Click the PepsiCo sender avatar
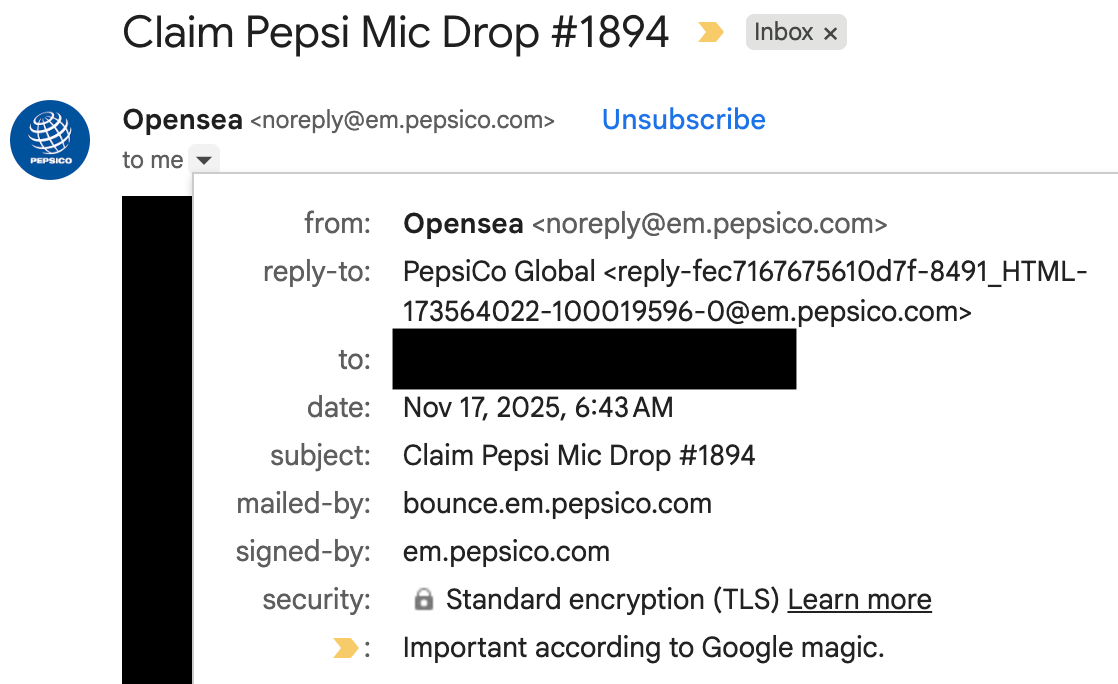The height and width of the screenshot is (684, 1118). (x=50, y=140)
